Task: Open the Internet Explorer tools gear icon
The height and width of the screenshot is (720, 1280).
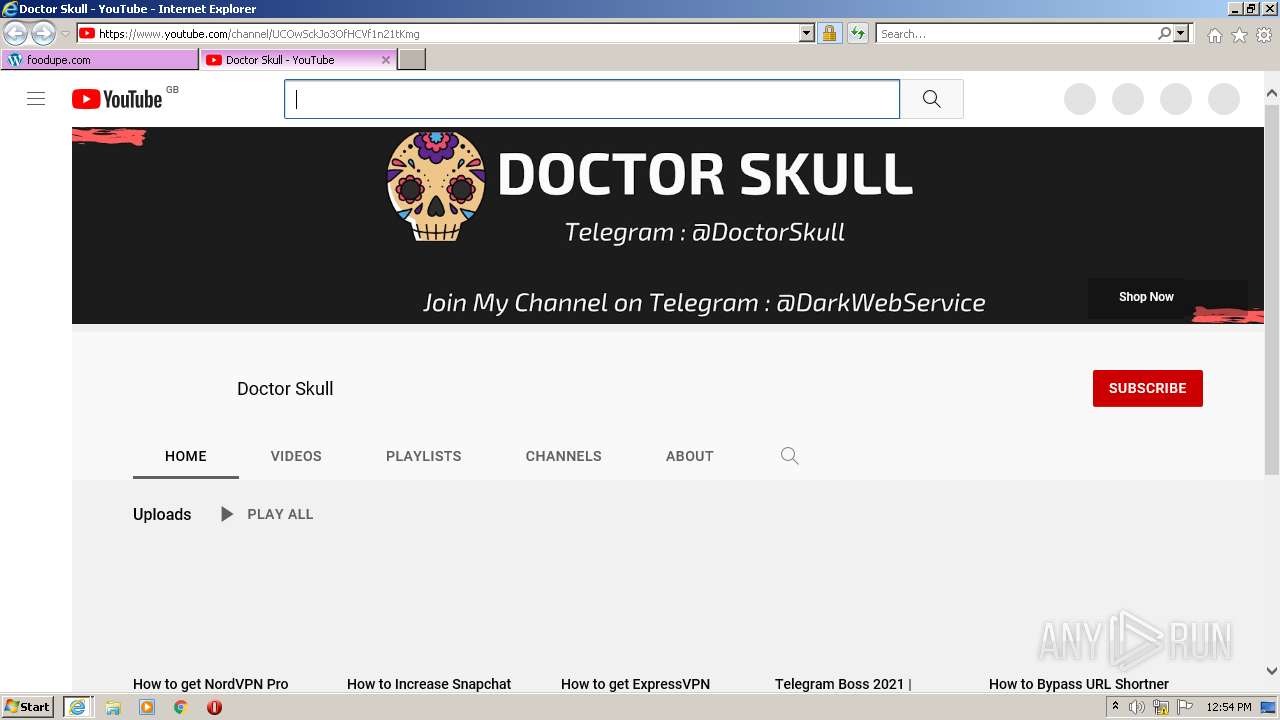Action: [1264, 35]
